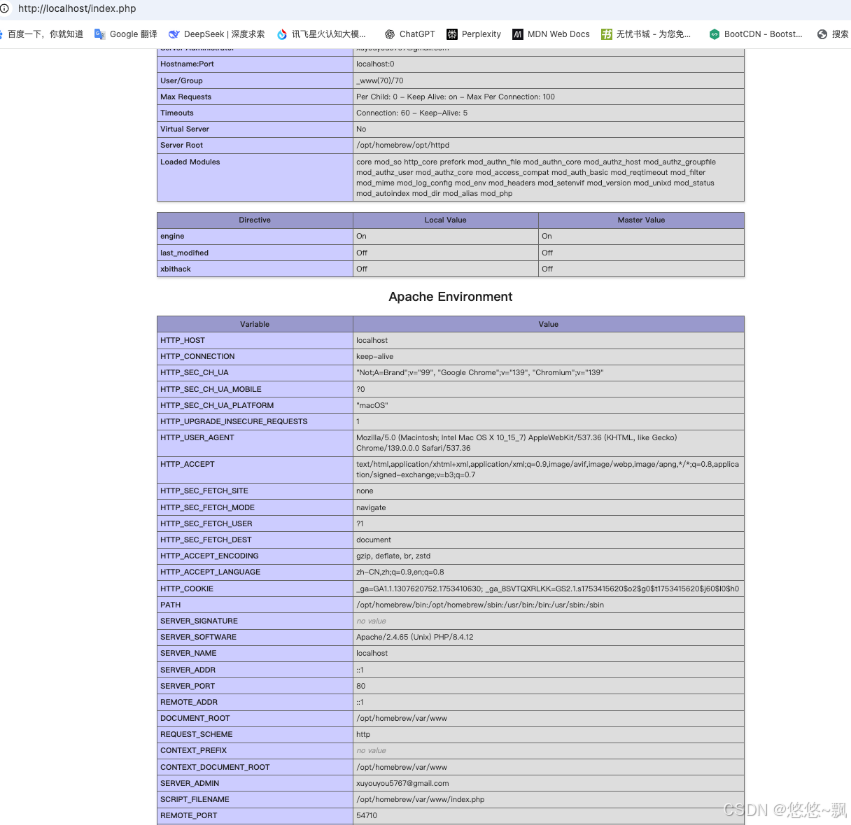The image size is (851, 825).
Task: Click the Directive column header
Action: (x=255, y=220)
